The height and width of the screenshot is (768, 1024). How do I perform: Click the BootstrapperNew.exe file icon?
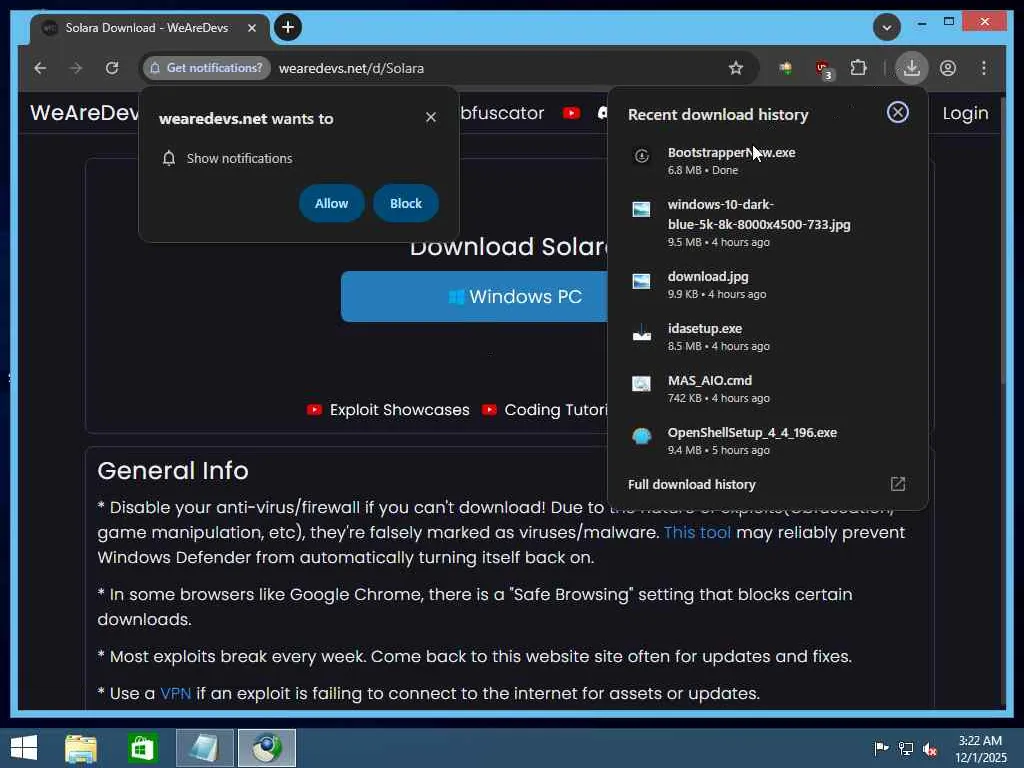coord(642,155)
